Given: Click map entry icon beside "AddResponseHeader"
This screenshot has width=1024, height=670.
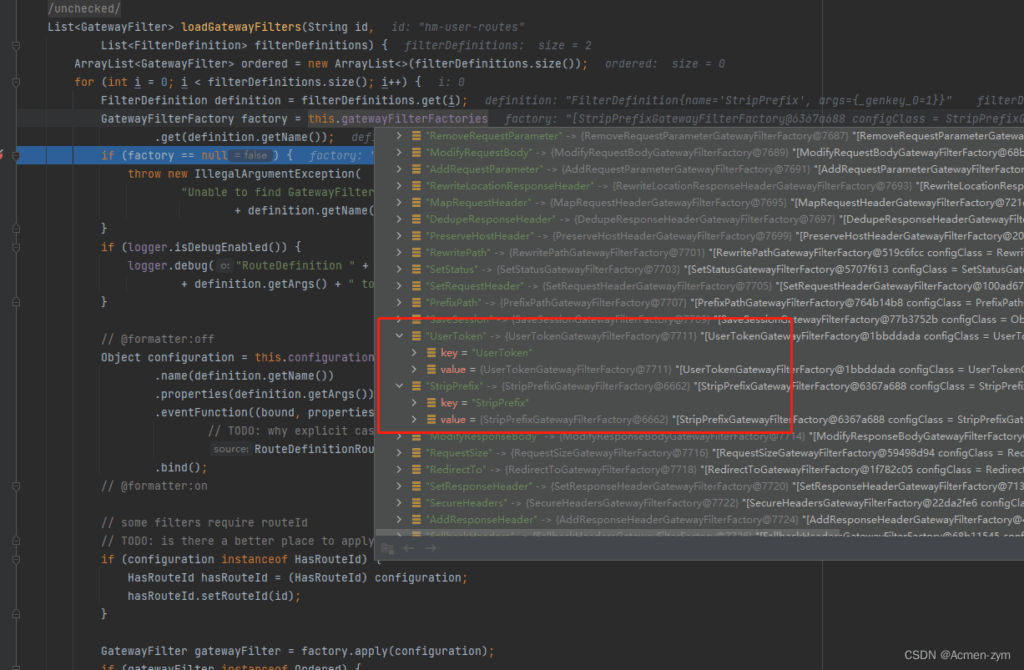Looking at the screenshot, I should tap(416, 519).
